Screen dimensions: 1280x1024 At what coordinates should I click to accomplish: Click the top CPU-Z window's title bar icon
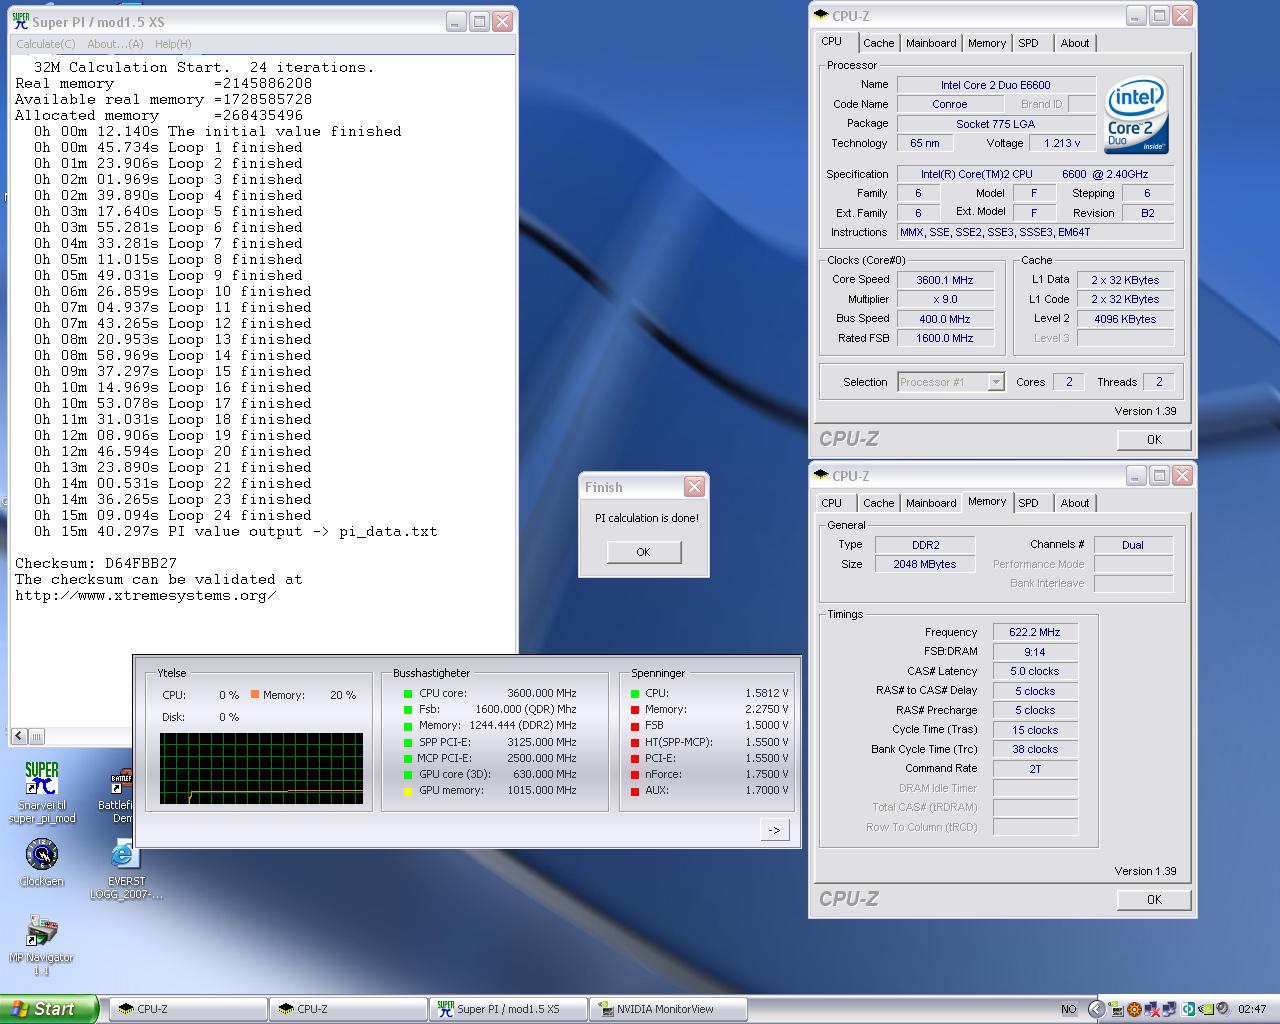[x=821, y=15]
